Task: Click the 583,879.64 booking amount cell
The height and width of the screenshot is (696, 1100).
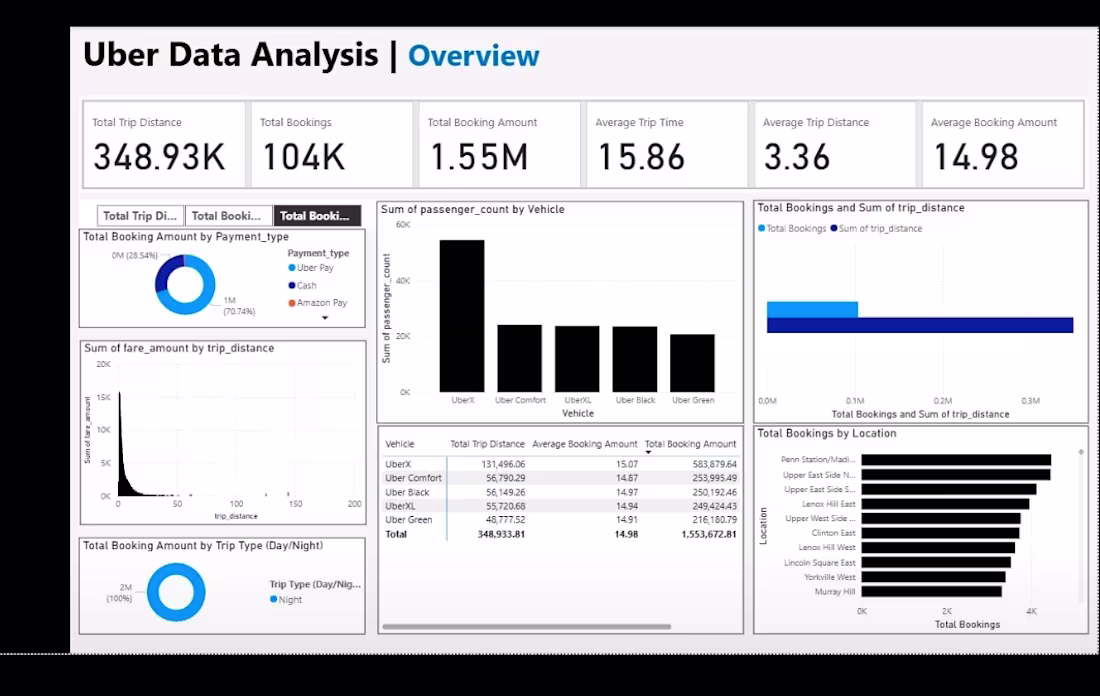Action: pos(714,464)
